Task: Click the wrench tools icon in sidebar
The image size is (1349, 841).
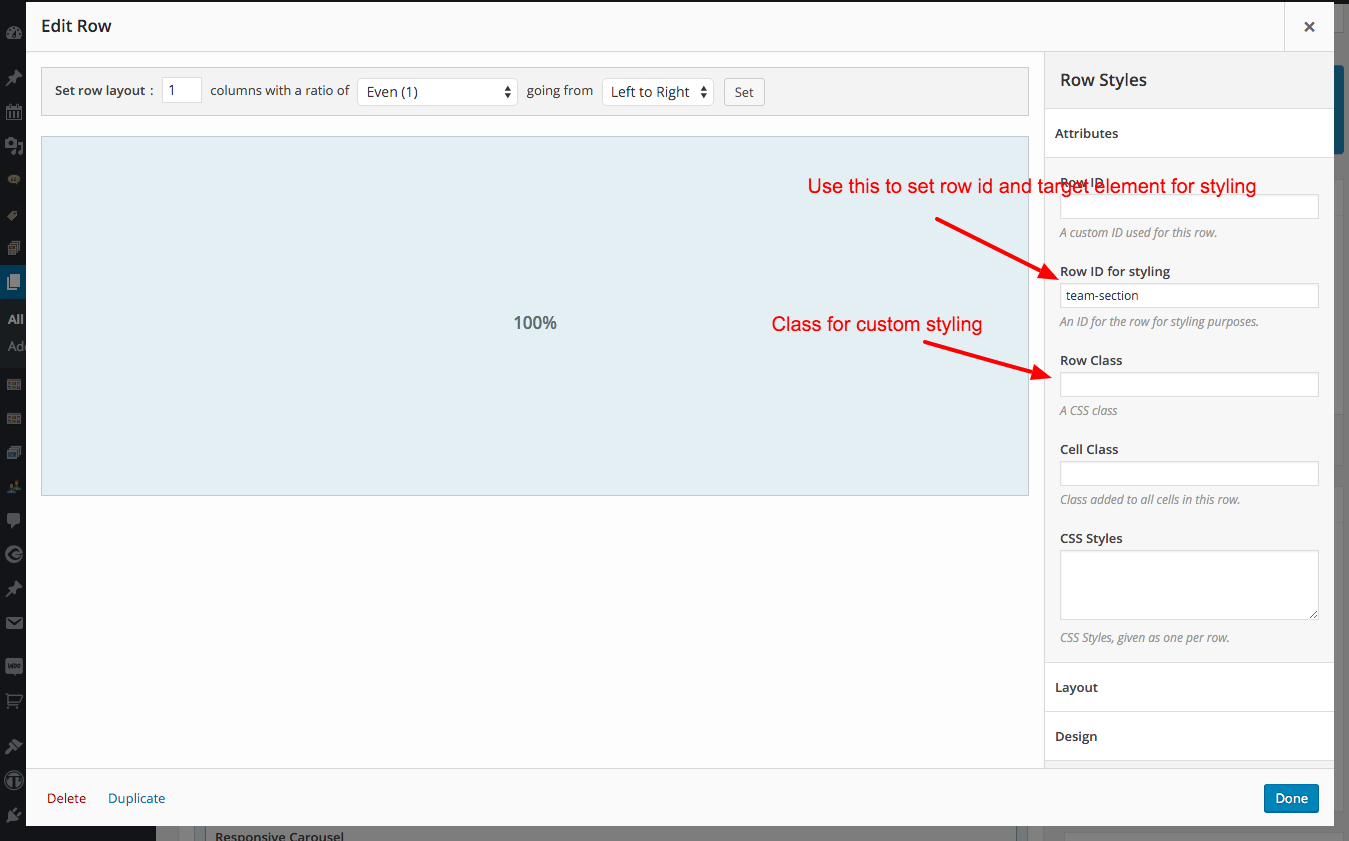Action: pos(14,745)
